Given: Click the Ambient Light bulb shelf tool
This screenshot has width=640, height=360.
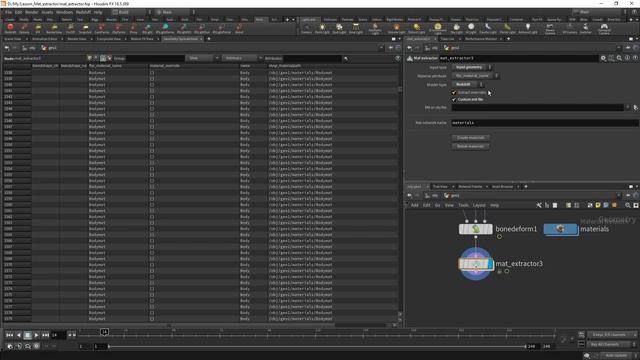Looking at the screenshot, I should (528, 28).
